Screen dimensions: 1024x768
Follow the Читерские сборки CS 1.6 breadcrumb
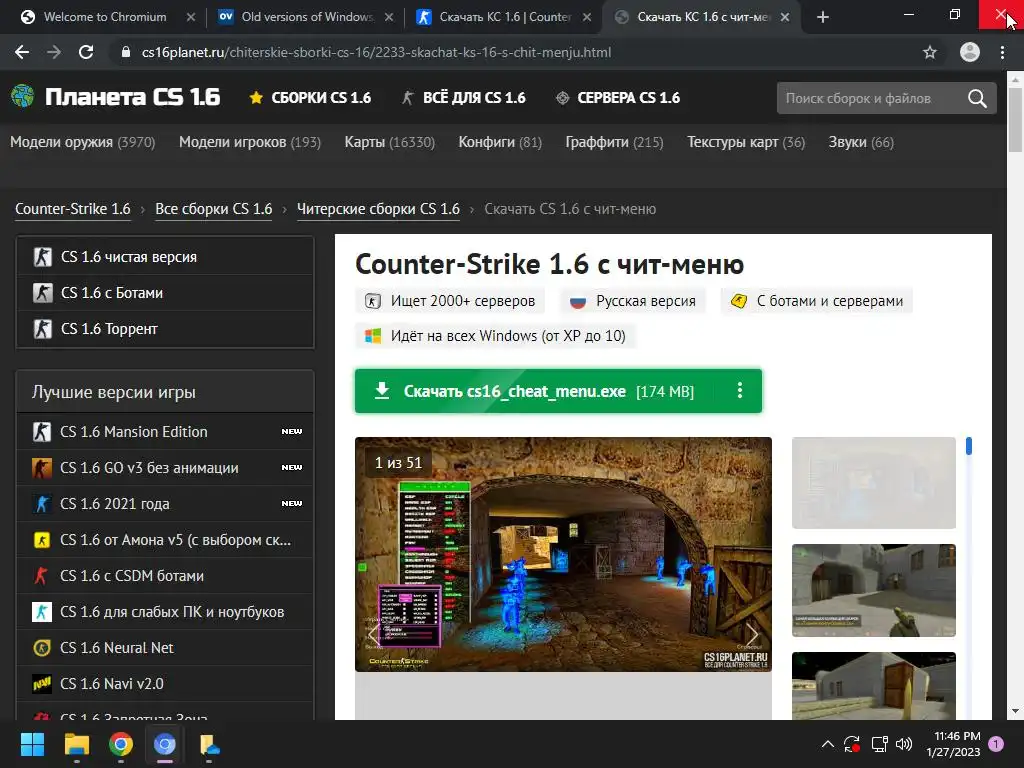tap(378, 209)
